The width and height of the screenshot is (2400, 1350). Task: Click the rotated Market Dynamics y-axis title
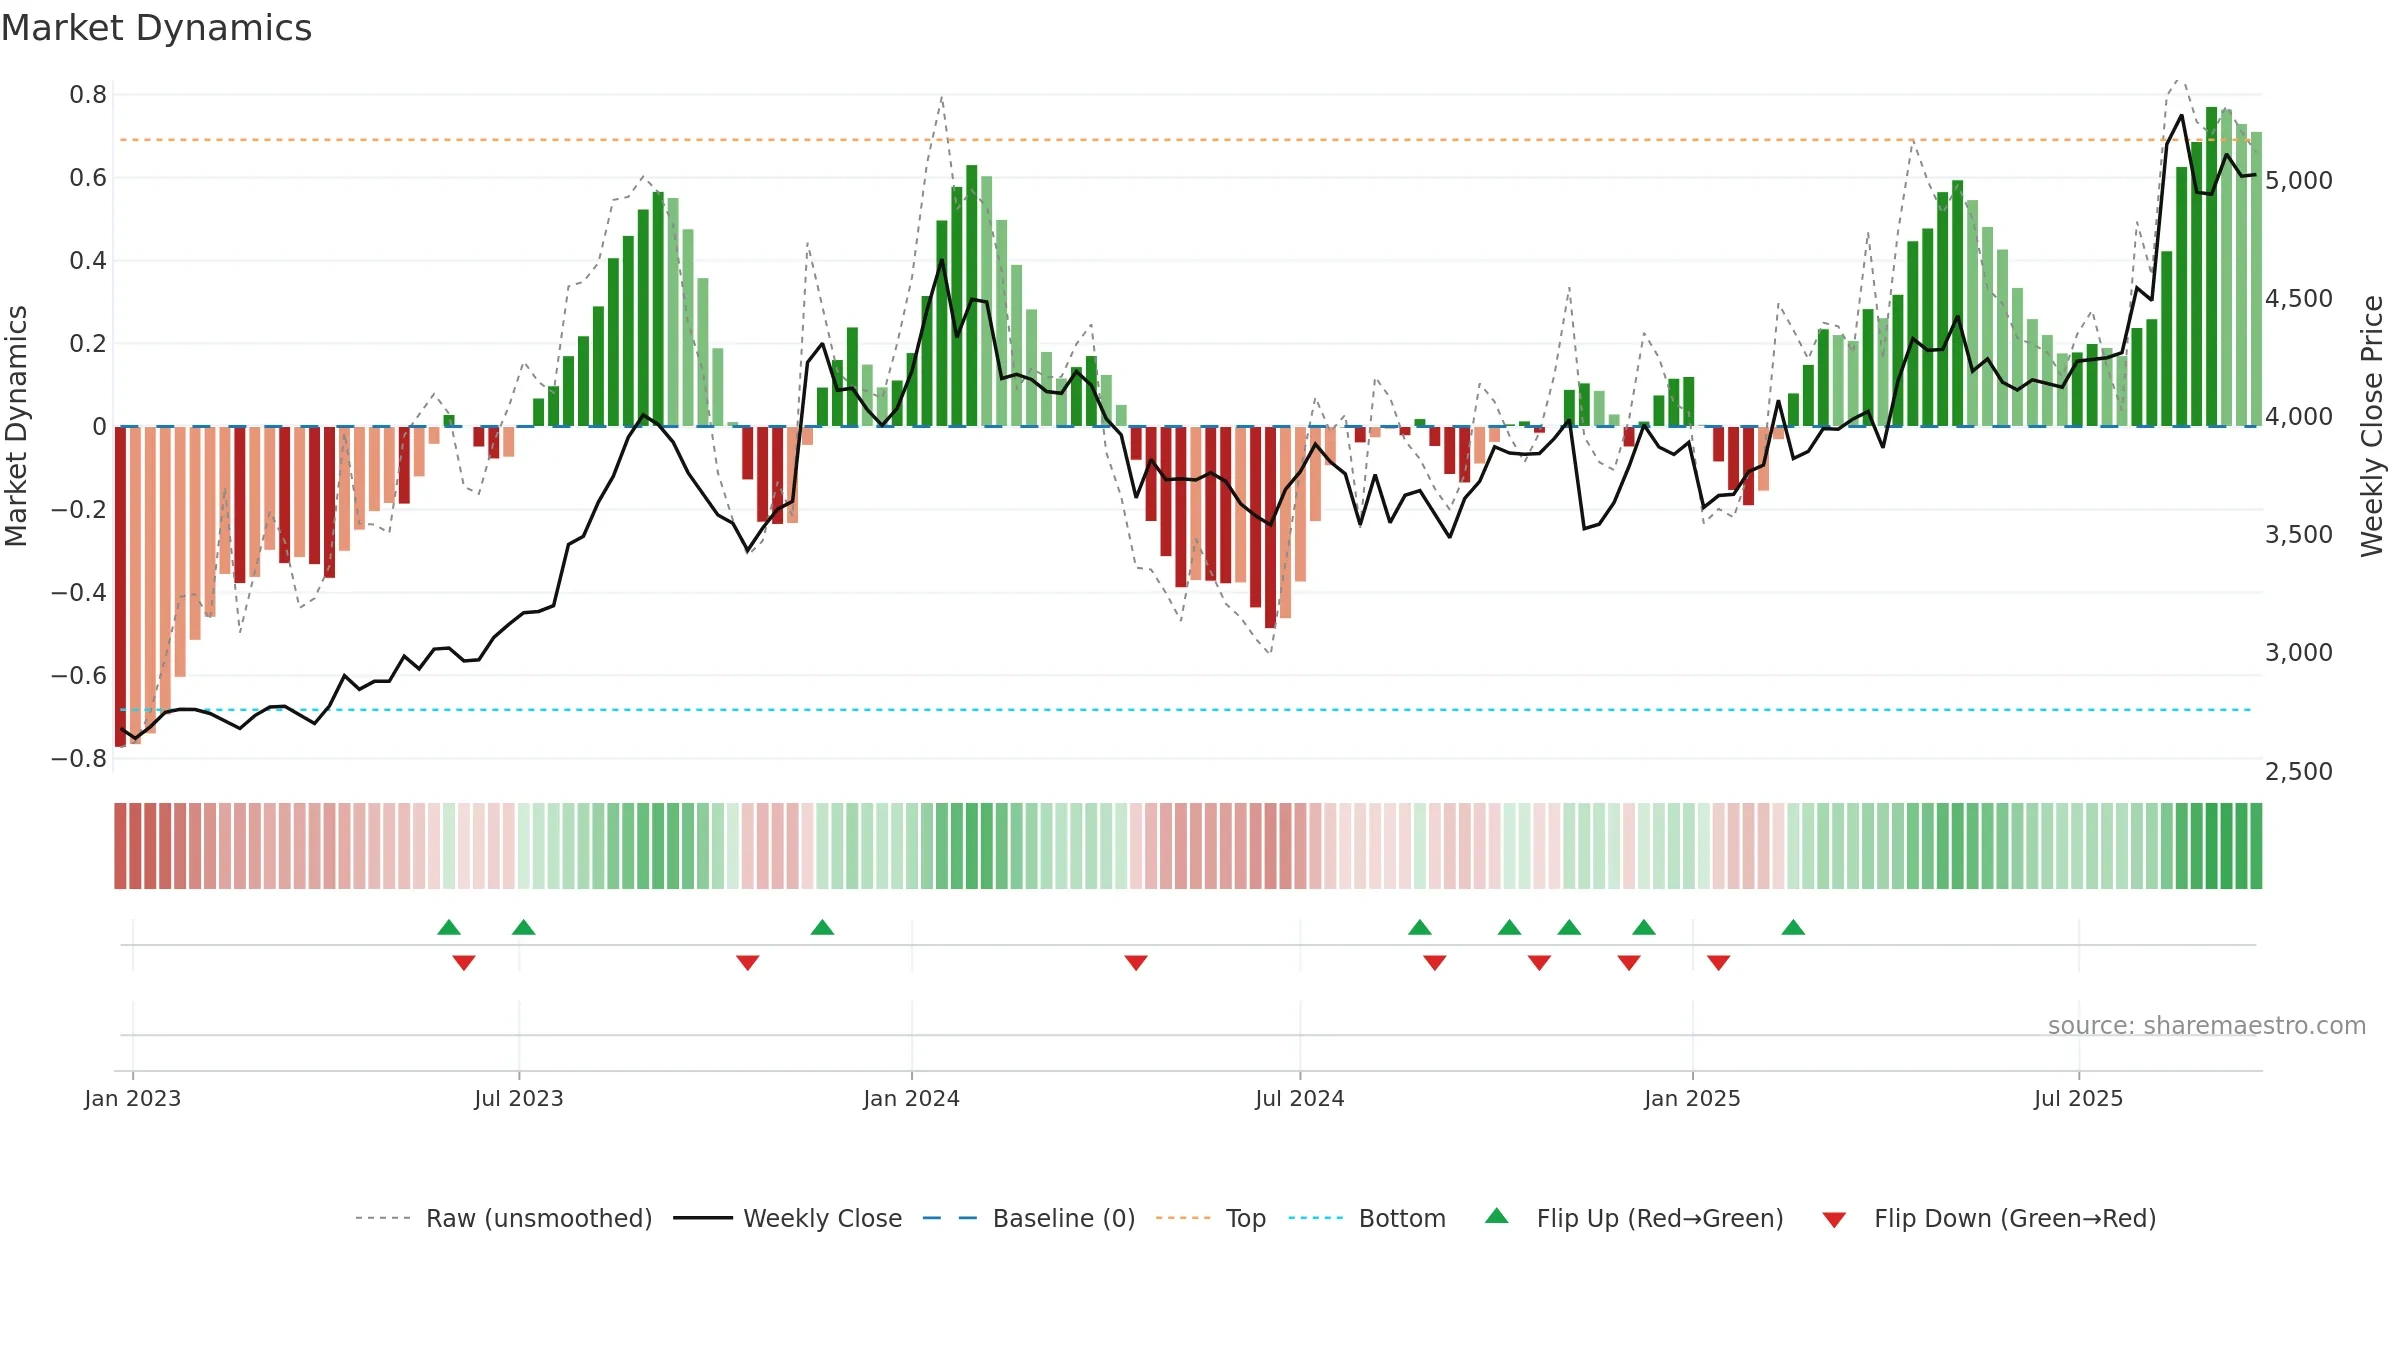click(17, 426)
